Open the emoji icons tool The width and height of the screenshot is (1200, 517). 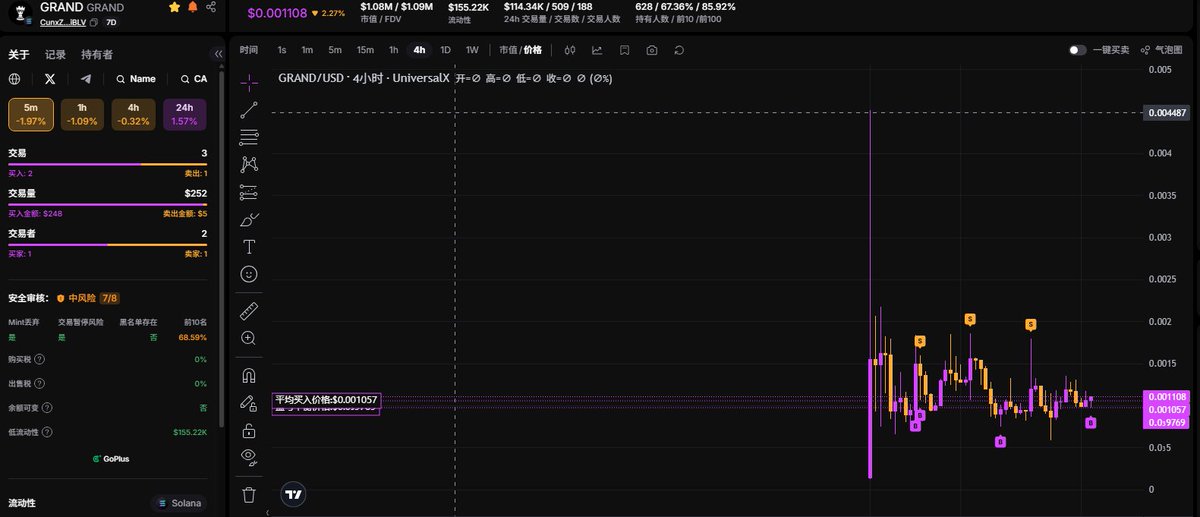pos(249,273)
